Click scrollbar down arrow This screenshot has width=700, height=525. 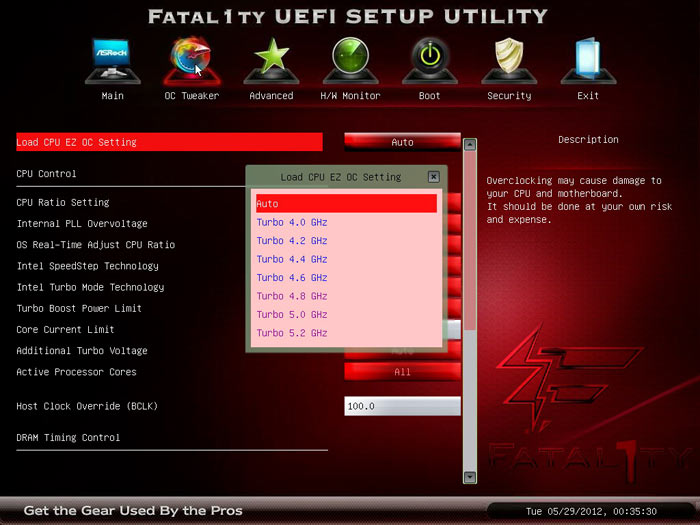(470, 477)
